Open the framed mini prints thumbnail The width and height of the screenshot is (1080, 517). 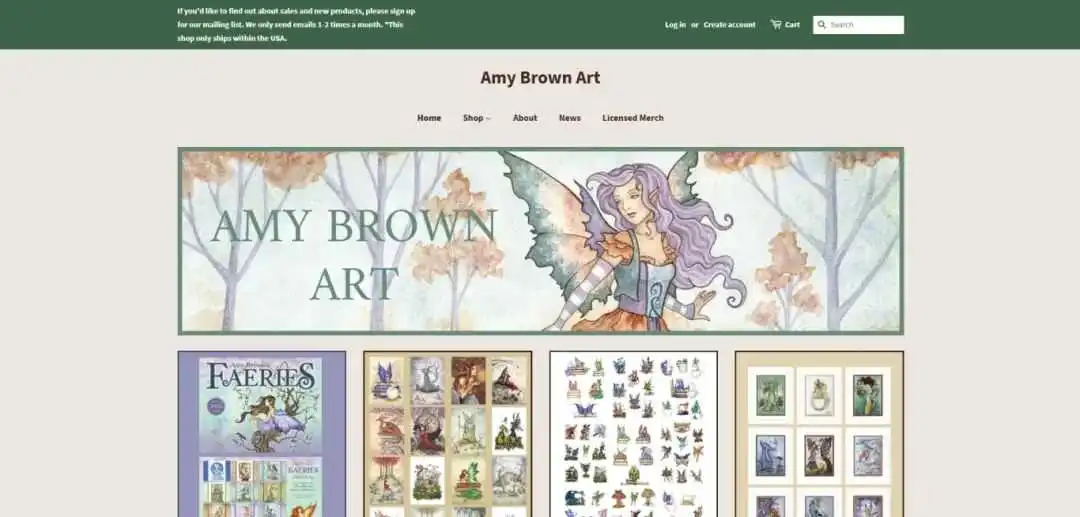click(820, 434)
